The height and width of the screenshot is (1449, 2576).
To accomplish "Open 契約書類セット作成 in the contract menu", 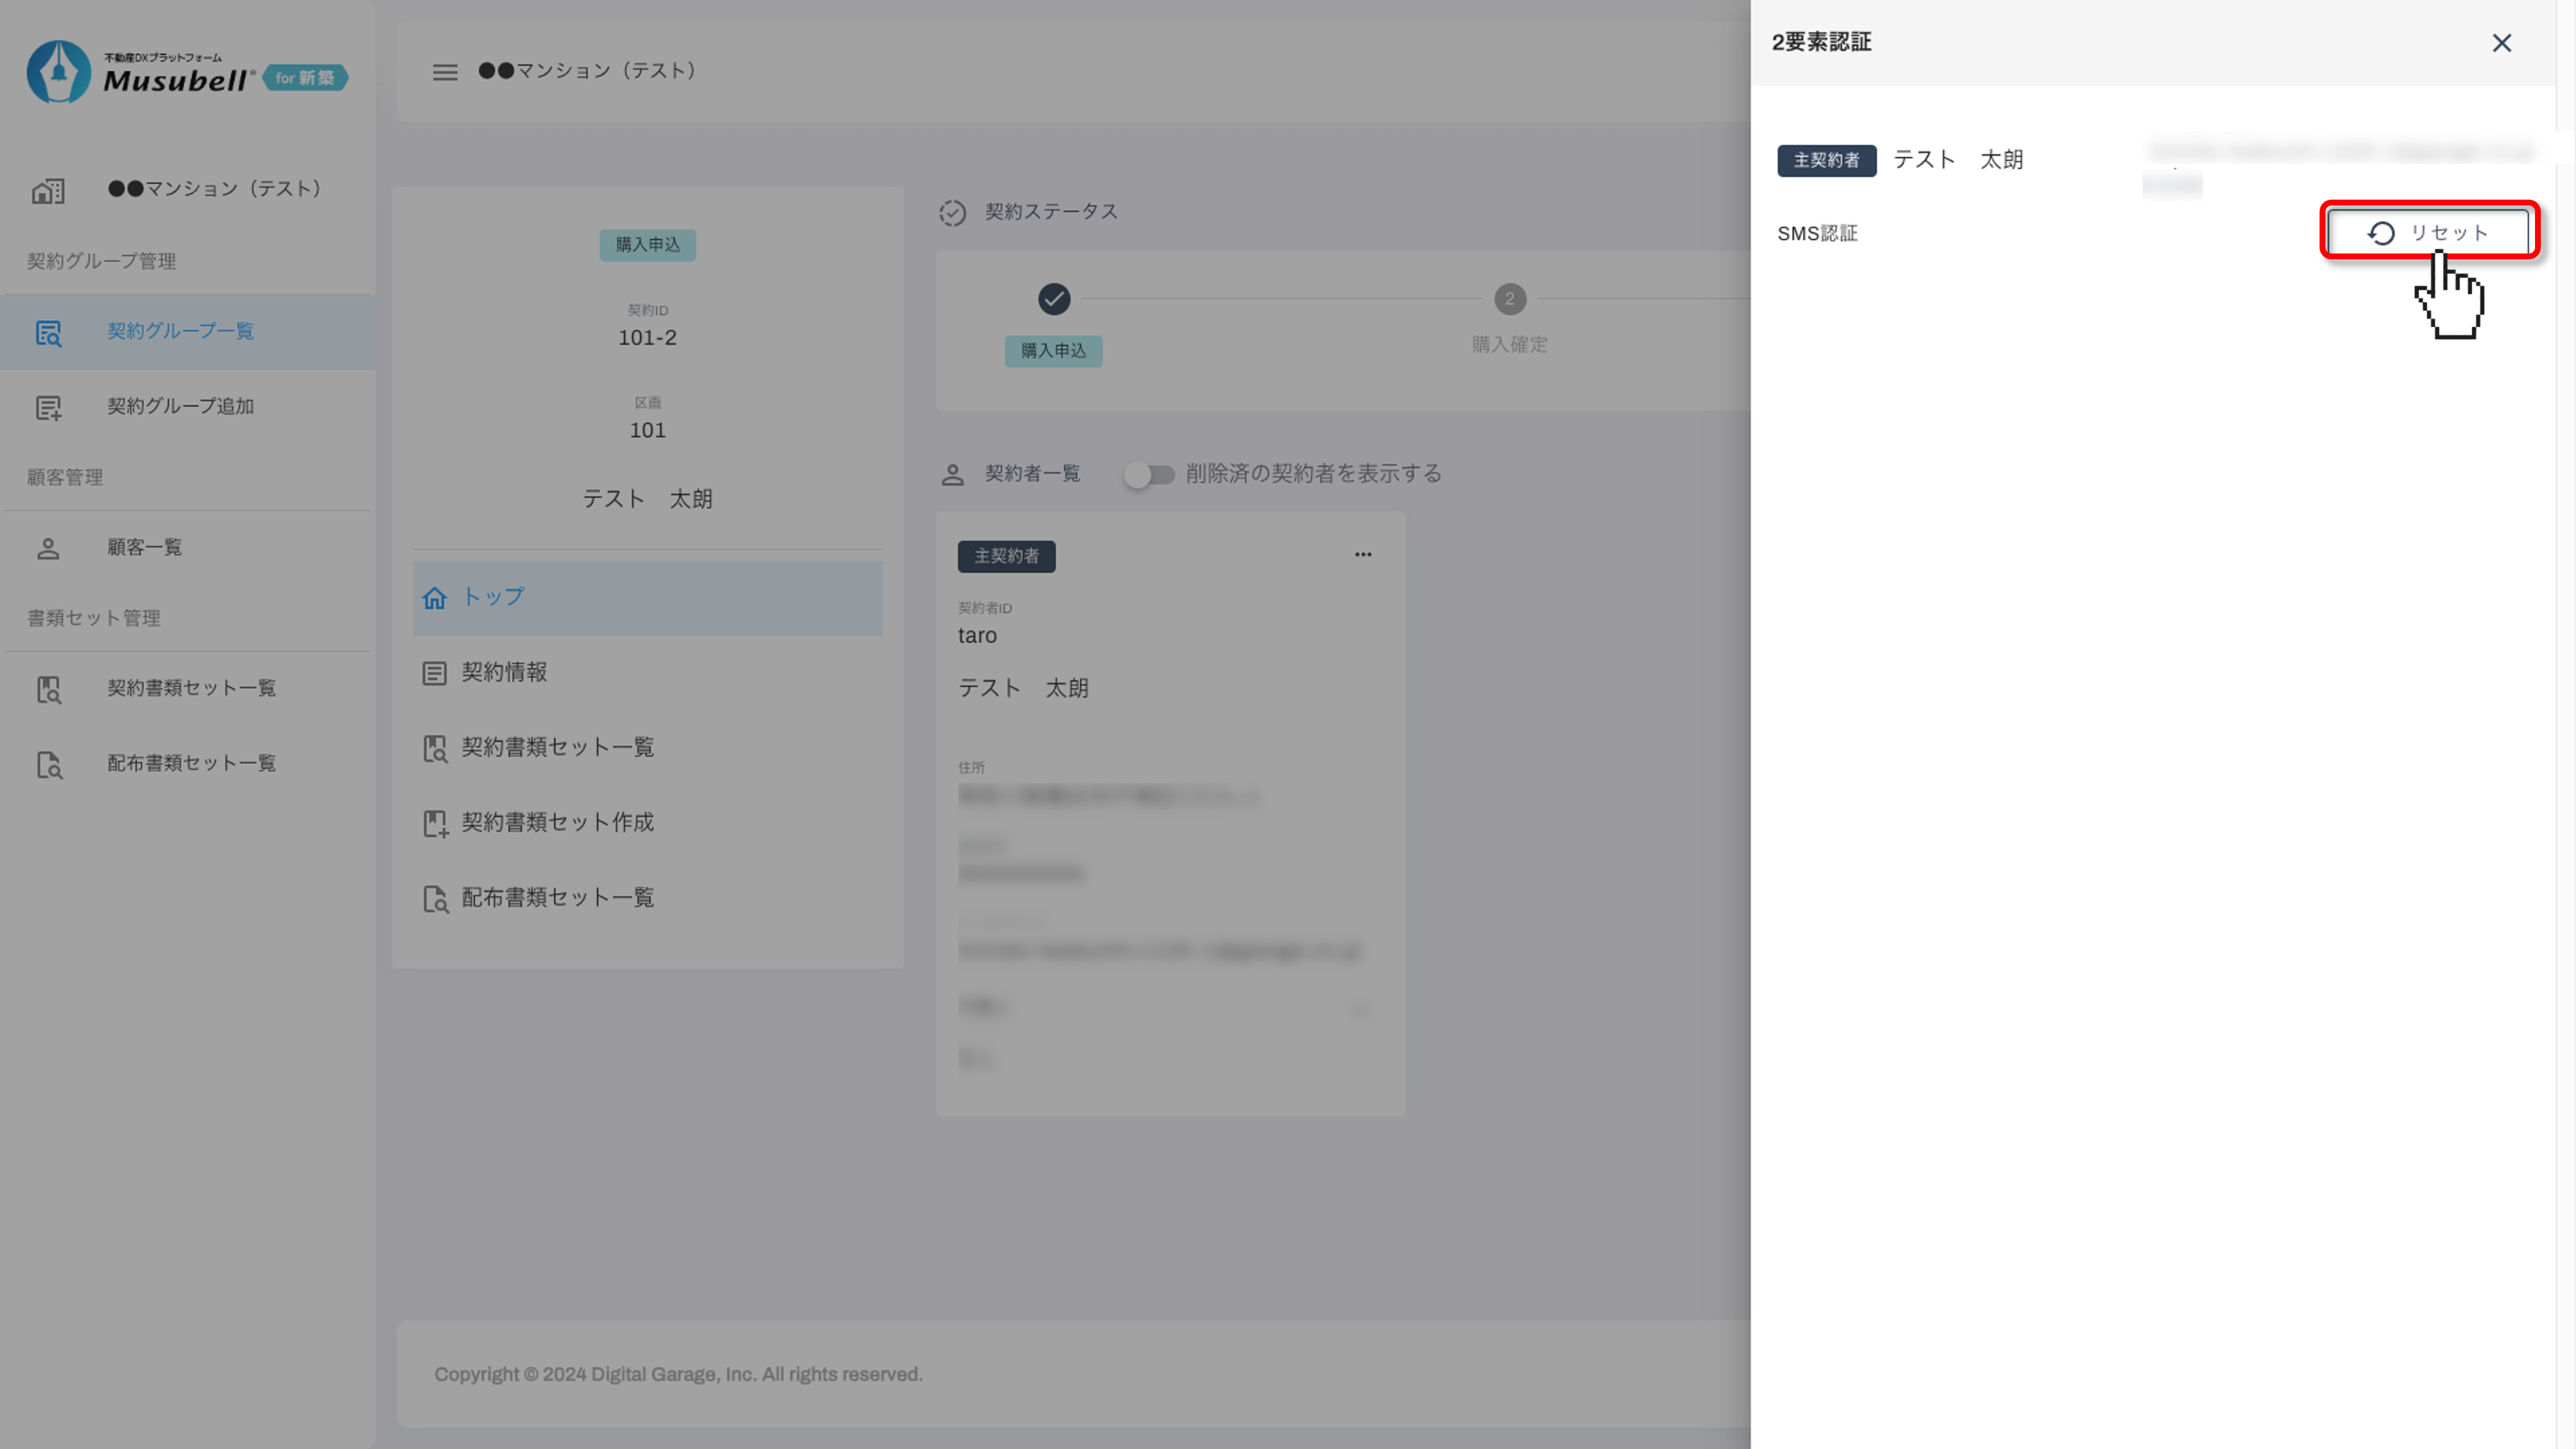I will pyautogui.click(x=557, y=822).
